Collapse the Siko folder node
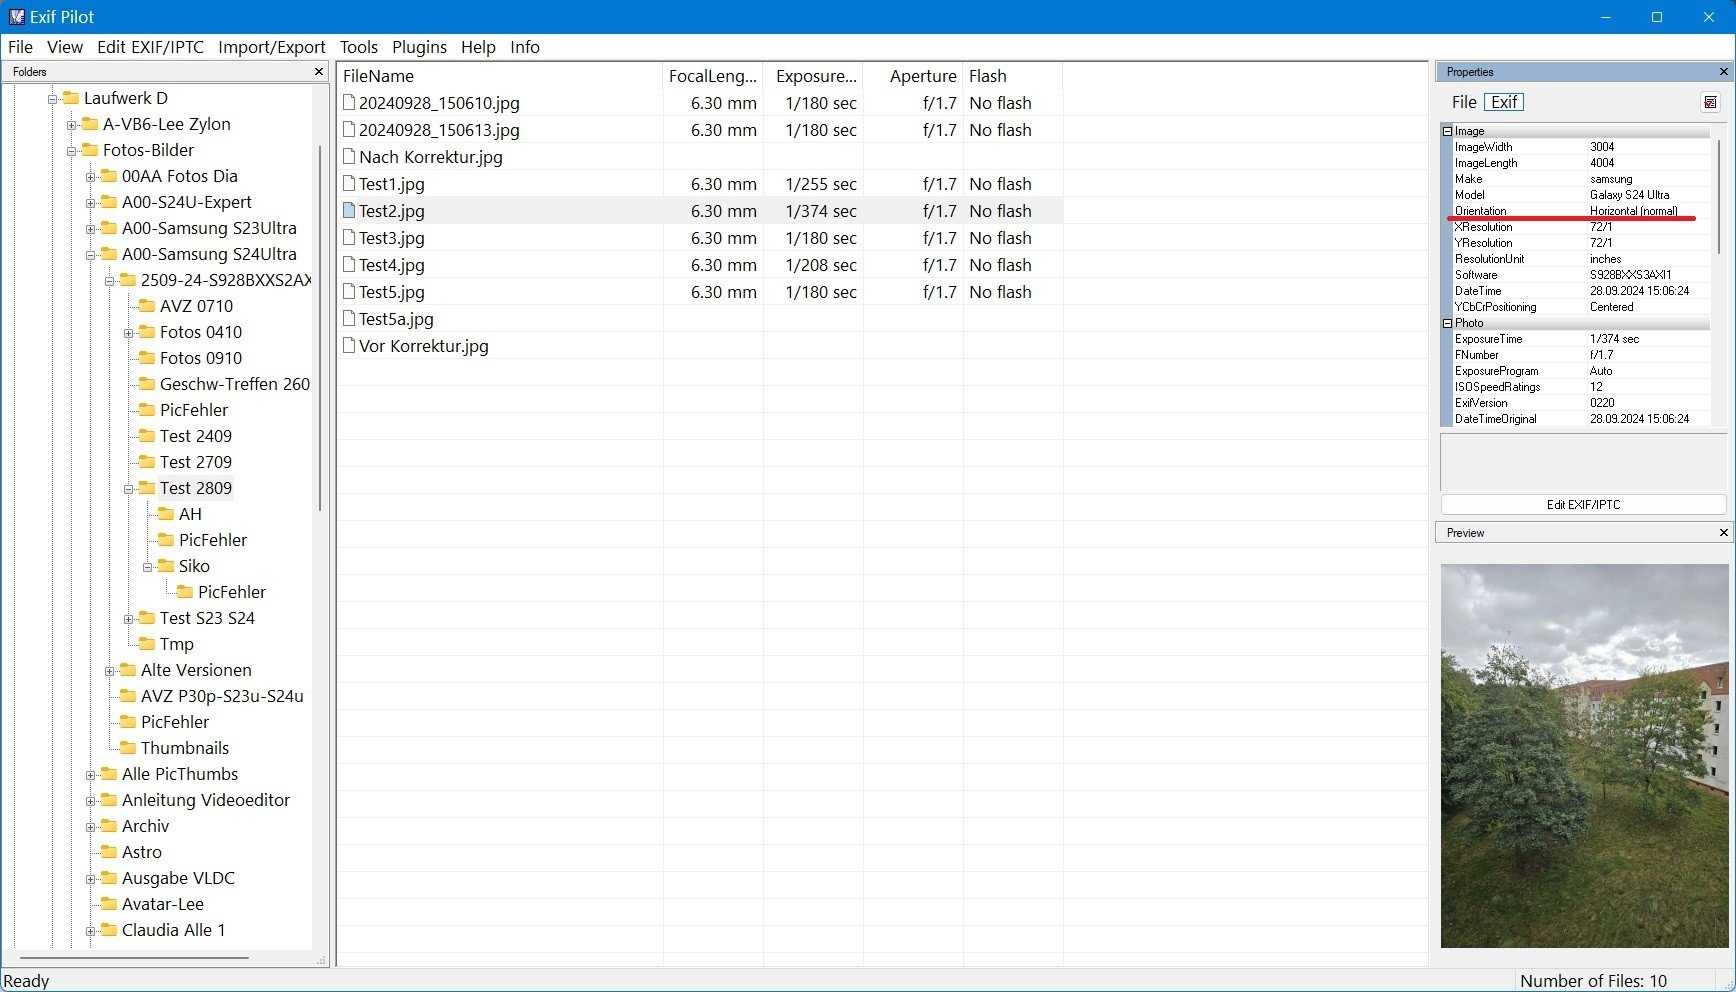The image size is (1736, 992). coord(147,567)
